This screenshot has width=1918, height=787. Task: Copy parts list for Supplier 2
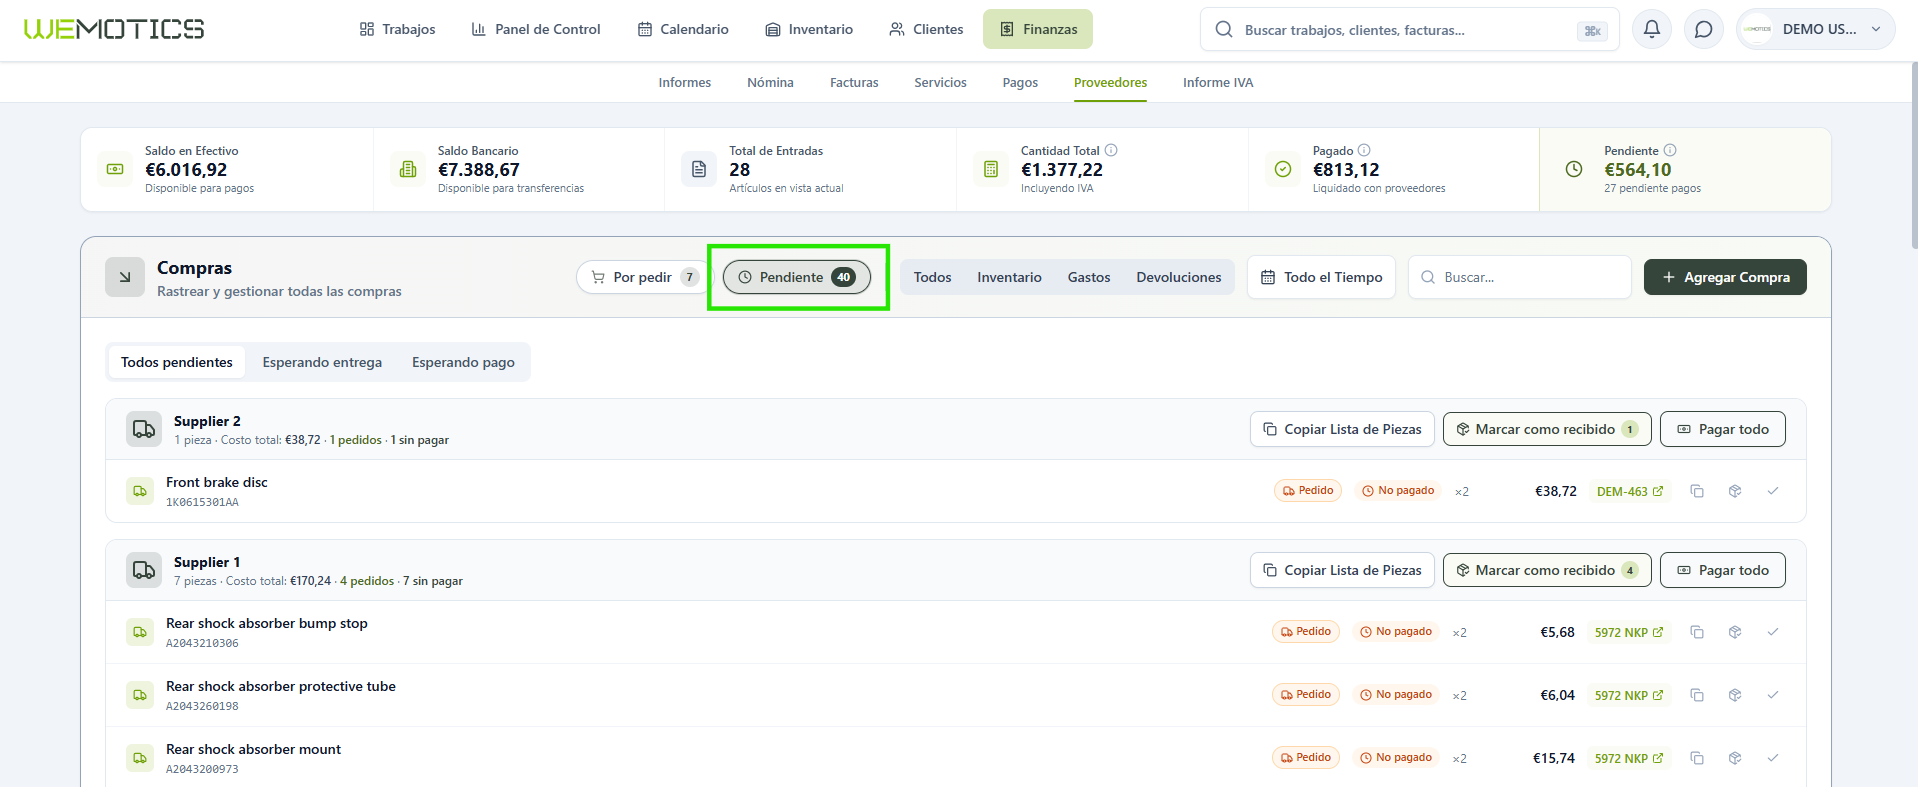tap(1342, 429)
